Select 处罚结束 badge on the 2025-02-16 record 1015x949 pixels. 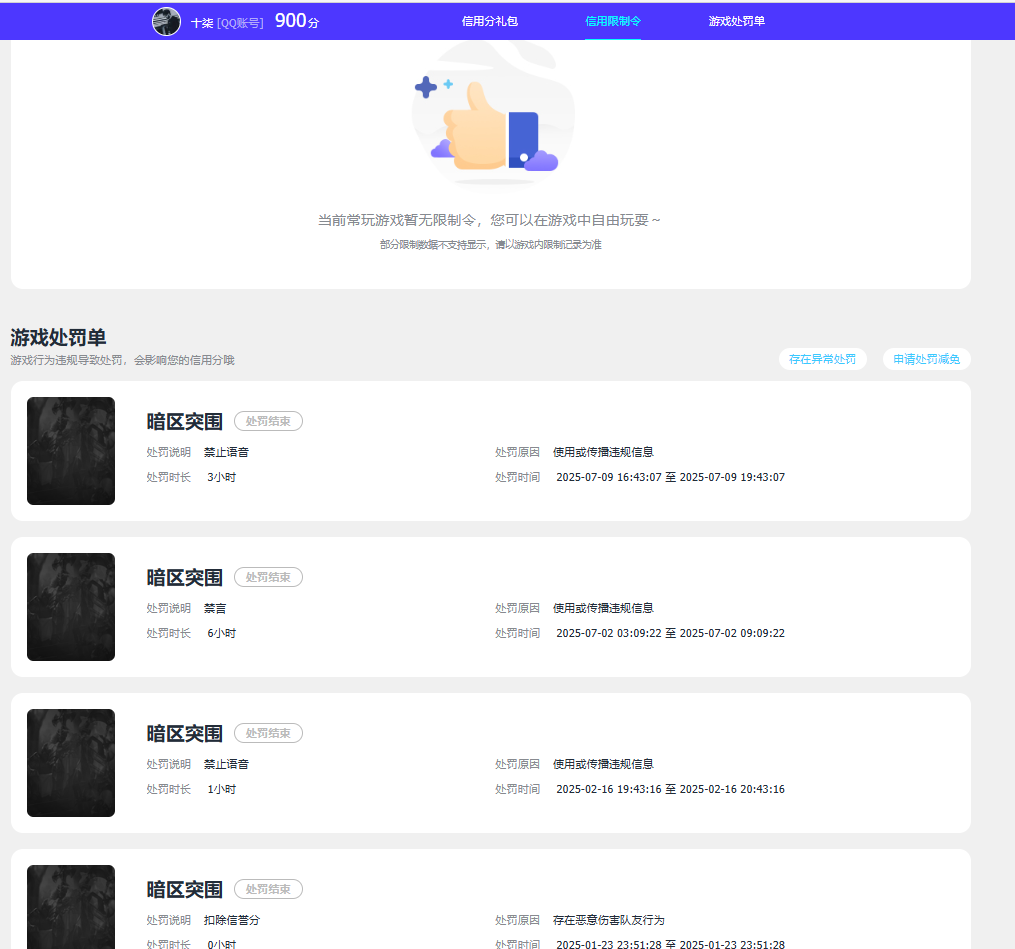[x=268, y=734]
